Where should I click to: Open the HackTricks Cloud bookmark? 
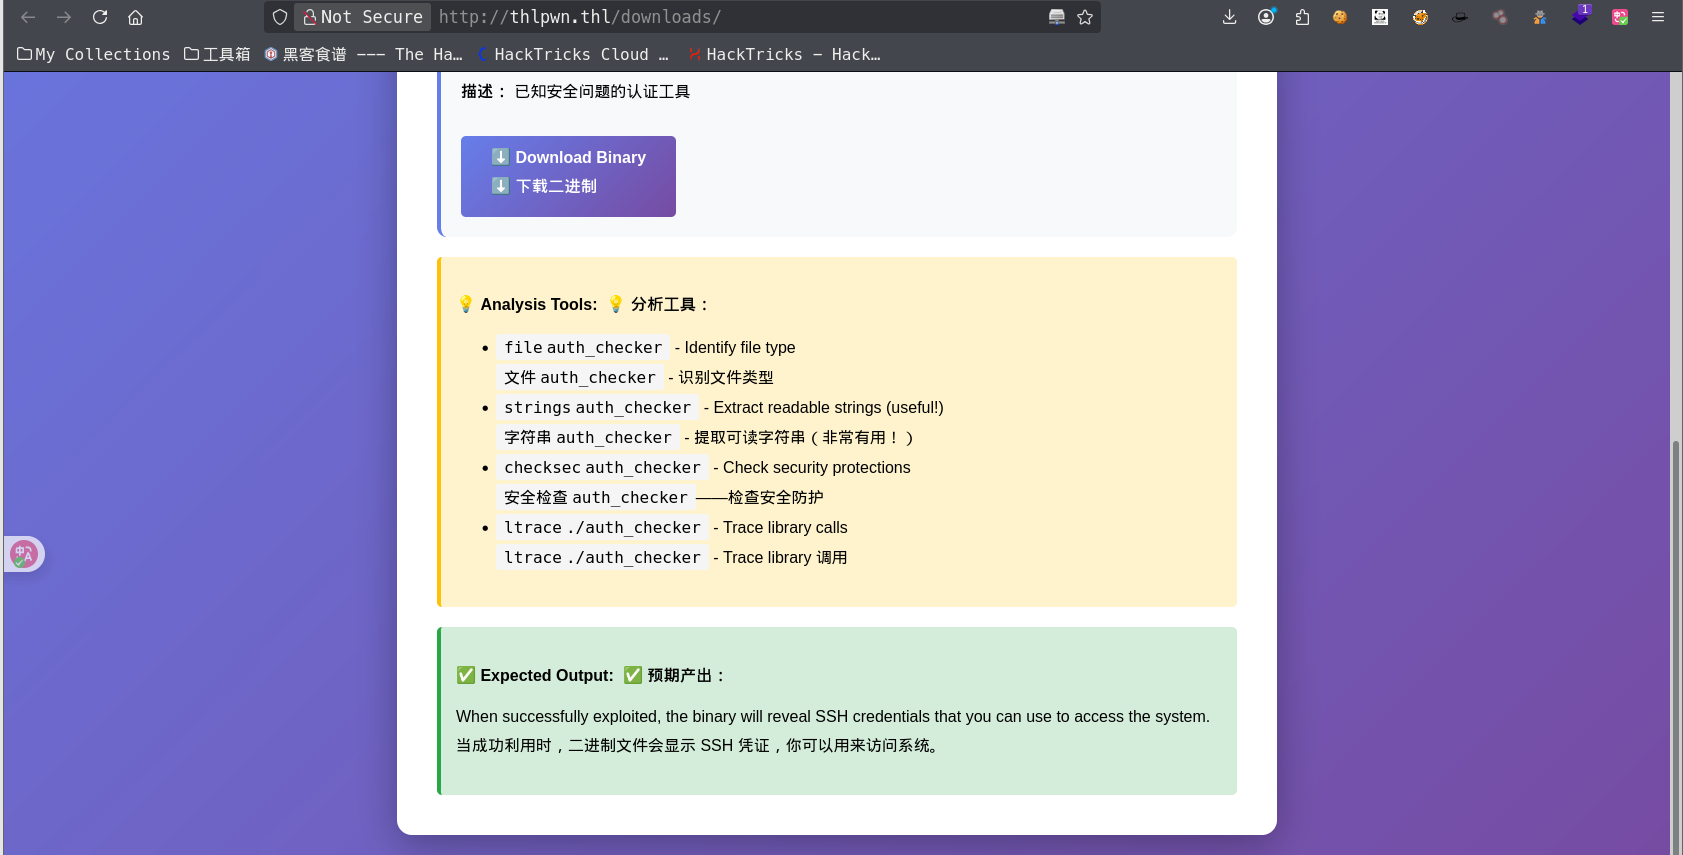[573, 54]
